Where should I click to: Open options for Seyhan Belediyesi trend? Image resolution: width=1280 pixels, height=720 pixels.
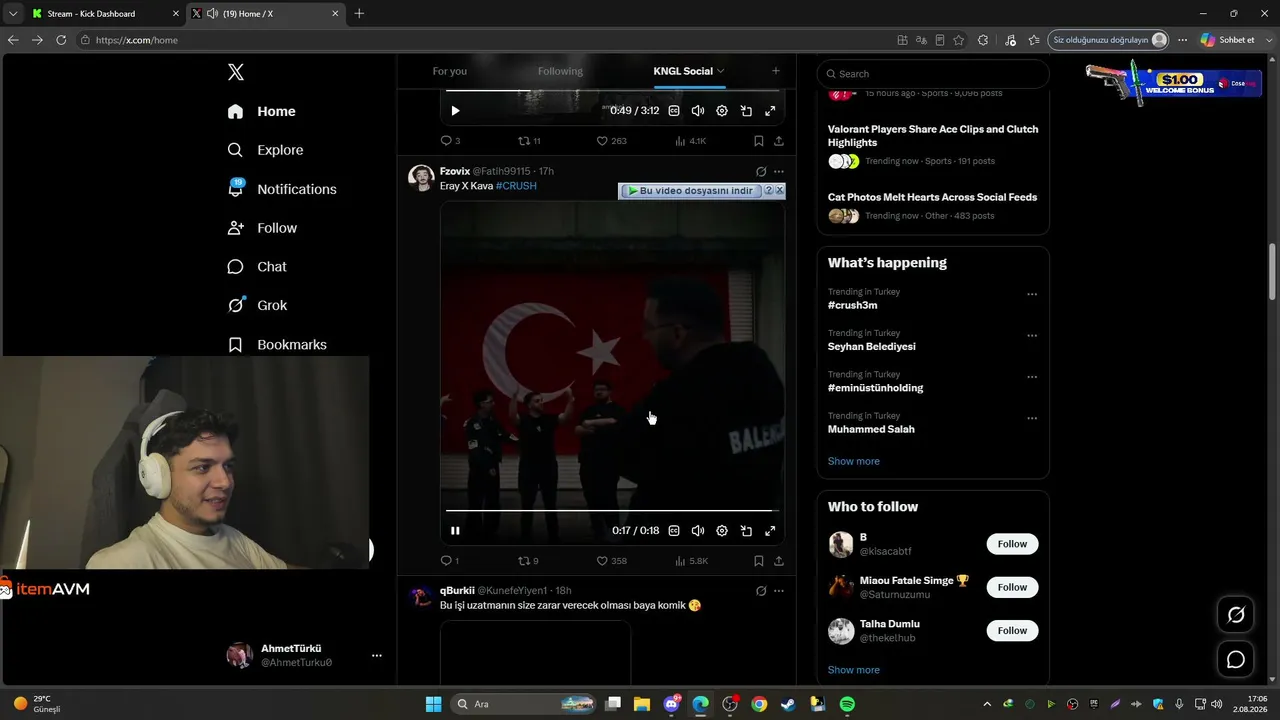1032,336
